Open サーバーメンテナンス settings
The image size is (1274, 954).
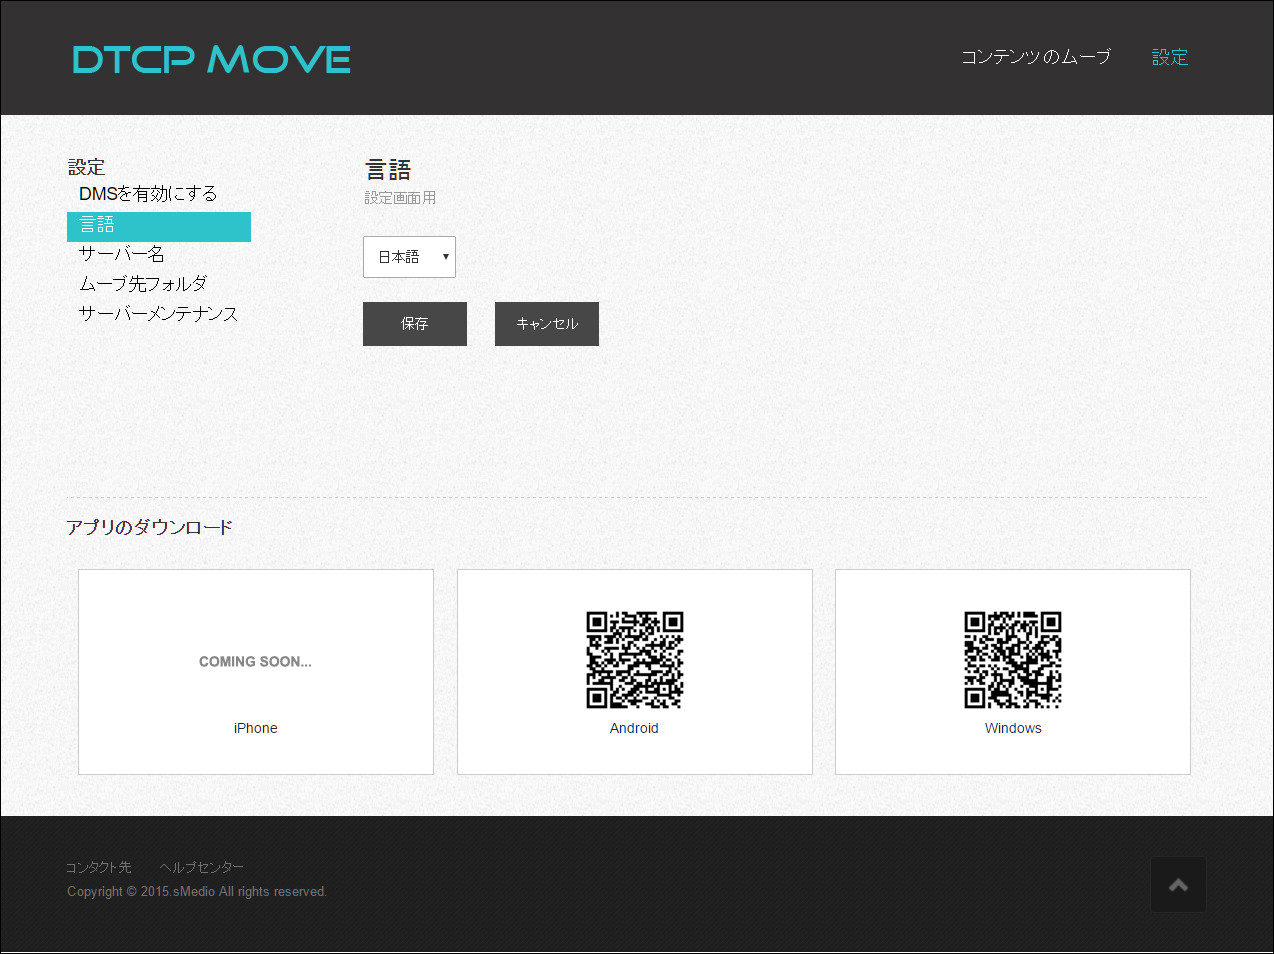coord(158,313)
